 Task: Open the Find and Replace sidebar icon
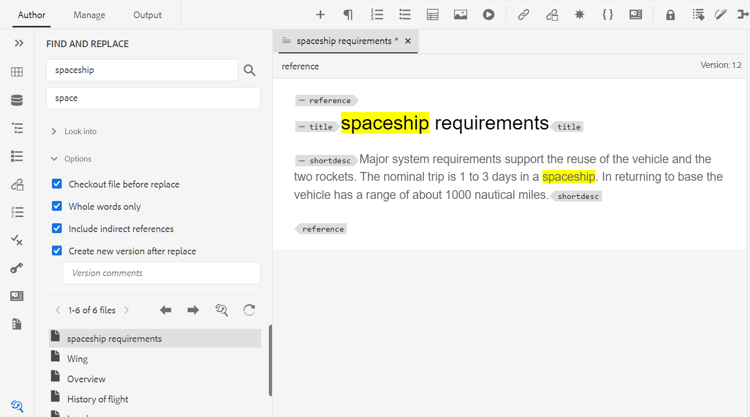pos(17,406)
